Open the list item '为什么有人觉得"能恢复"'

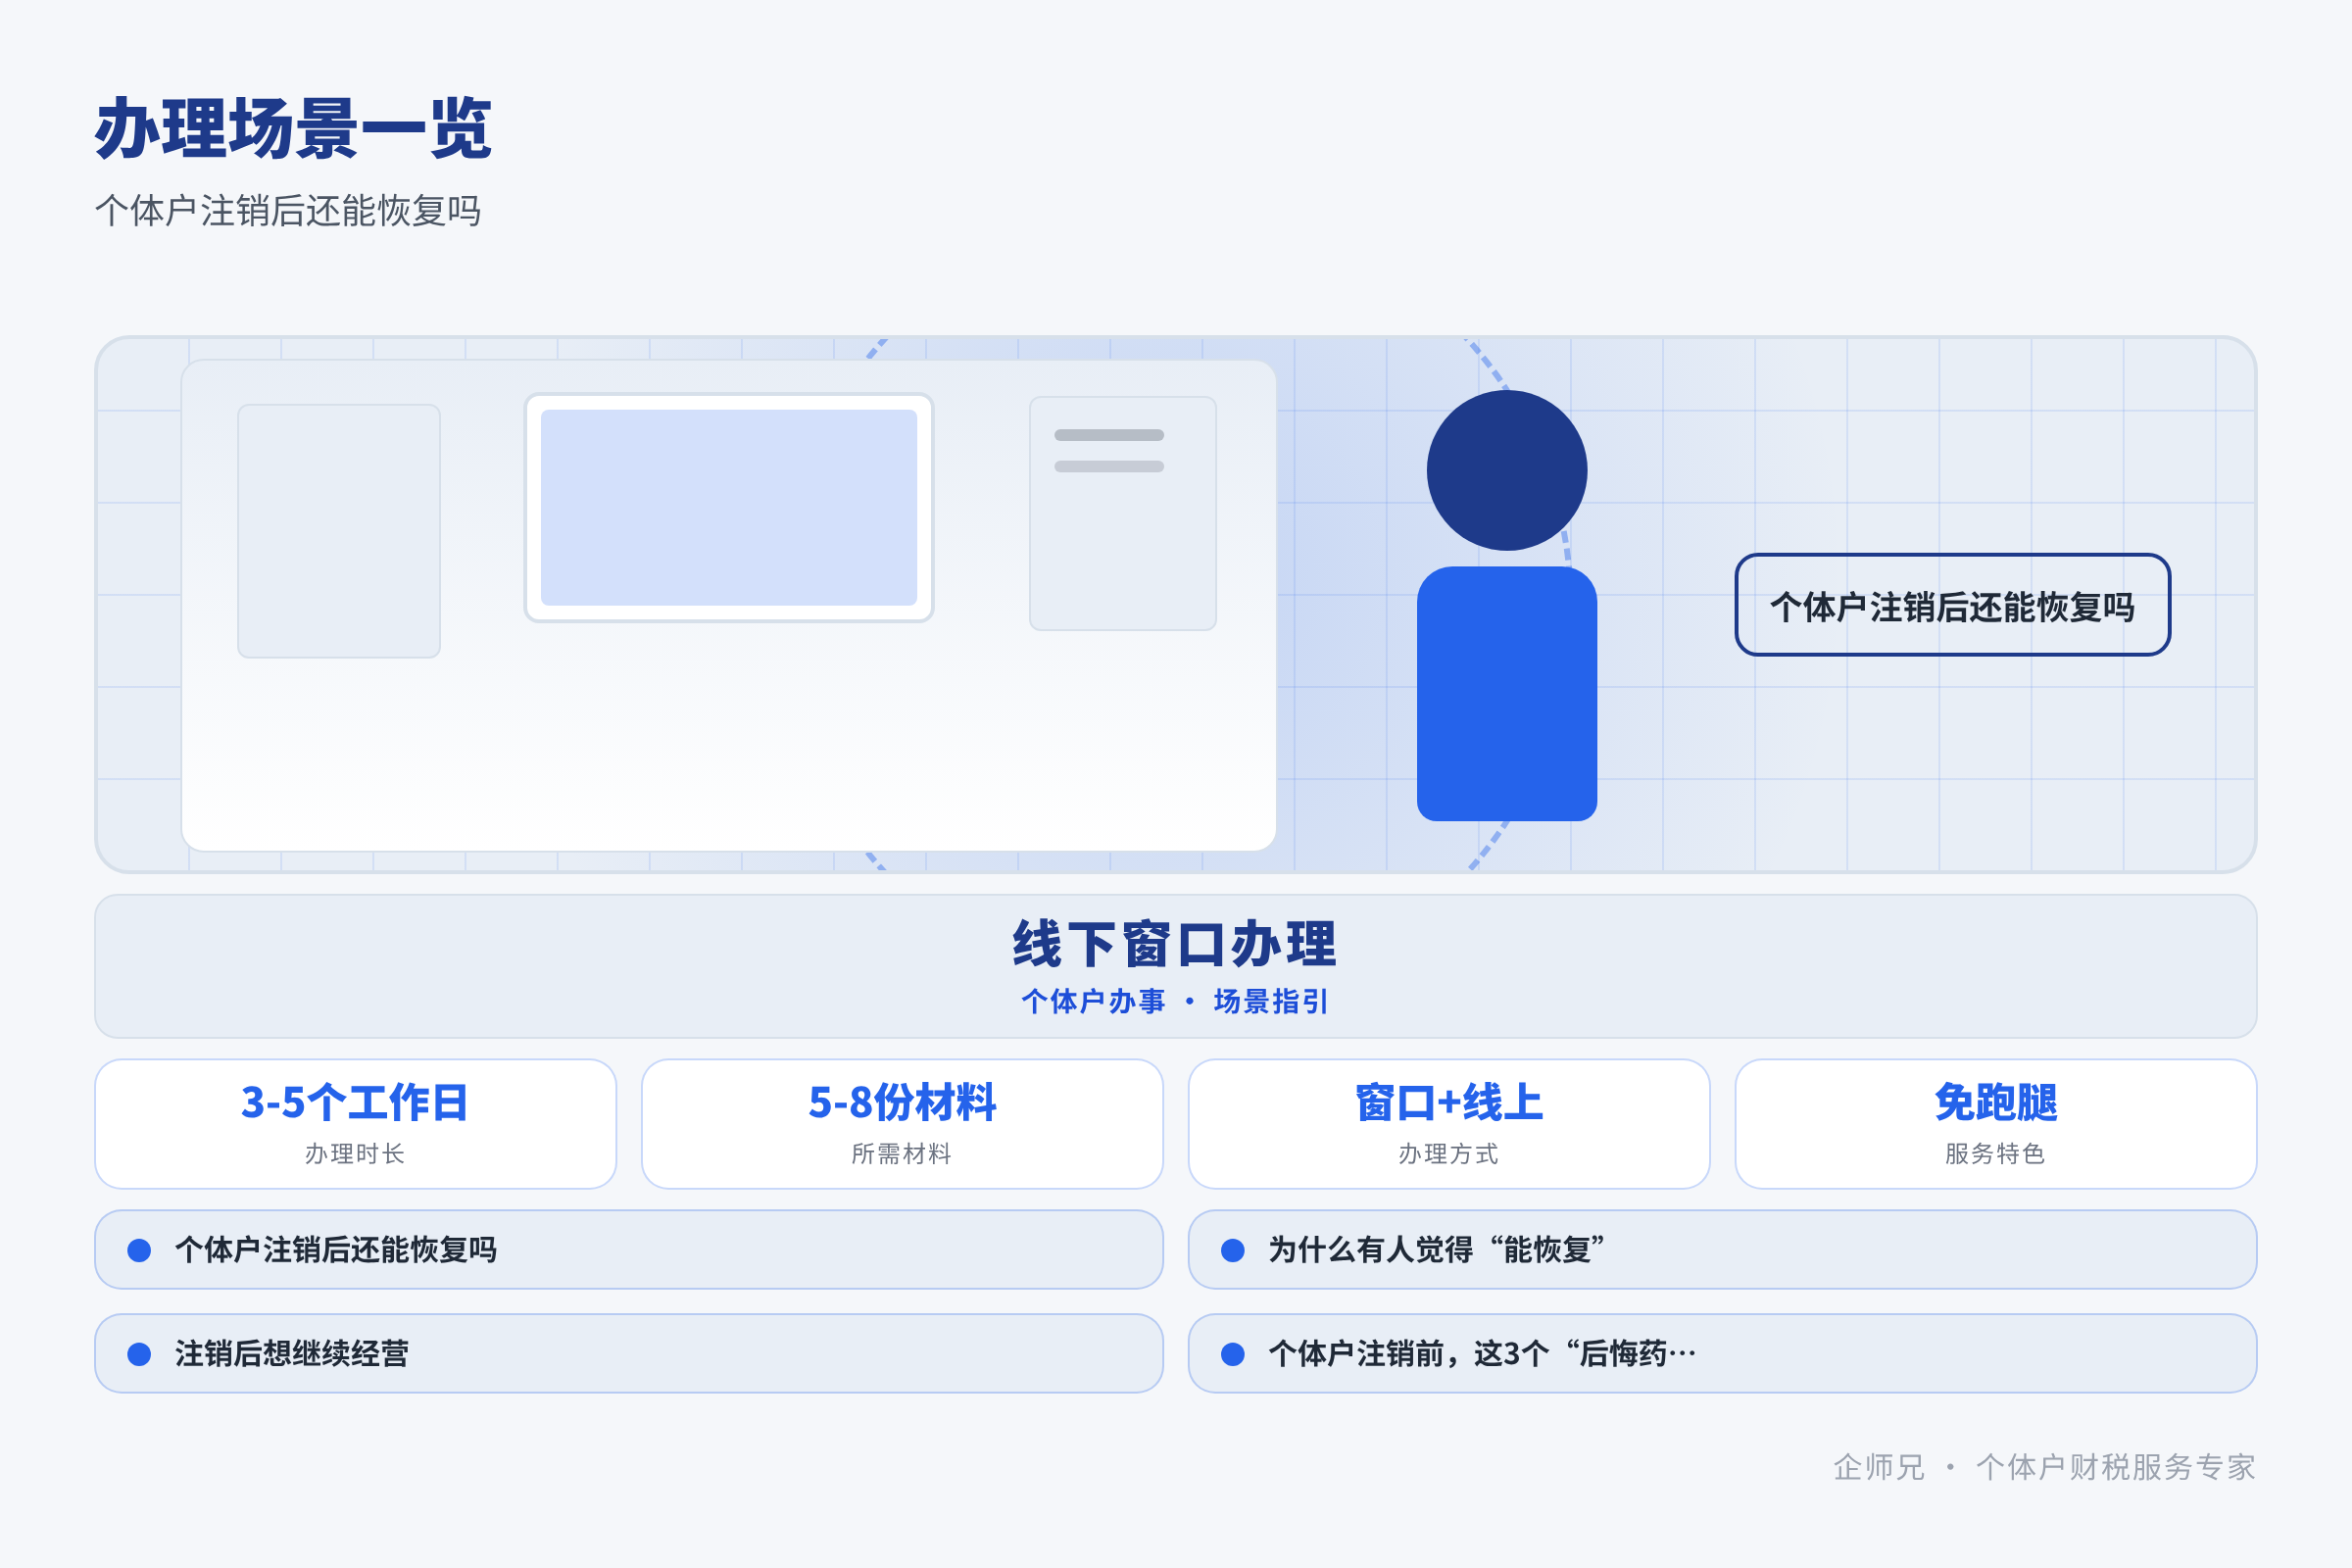[x=1723, y=1250]
